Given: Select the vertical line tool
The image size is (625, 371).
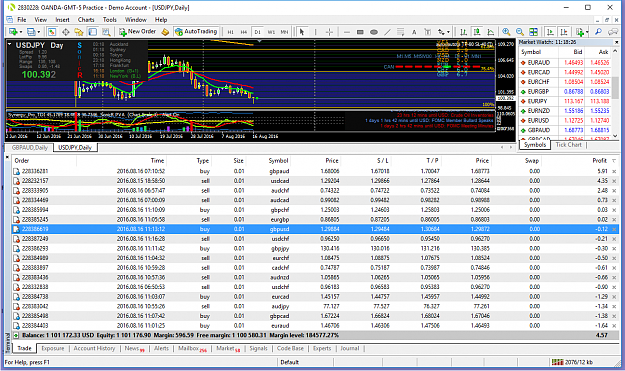Looking at the screenshot, I should pos(315,32).
